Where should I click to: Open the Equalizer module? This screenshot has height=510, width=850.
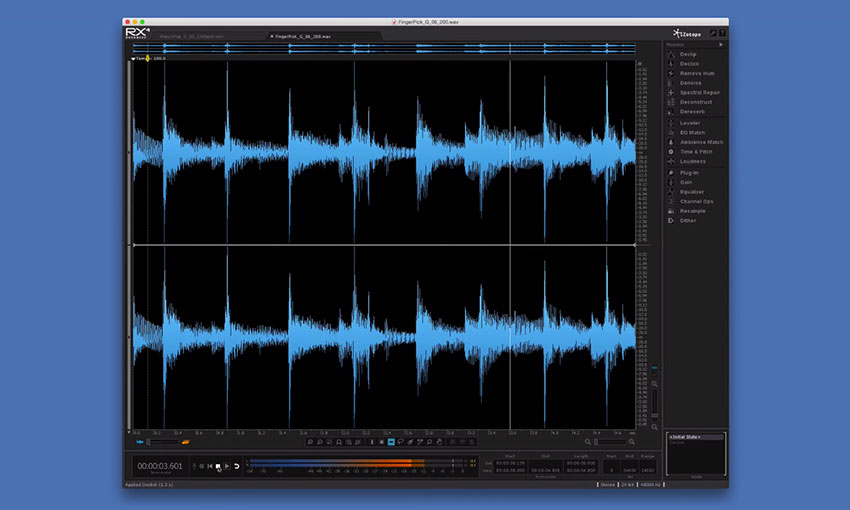click(692, 192)
